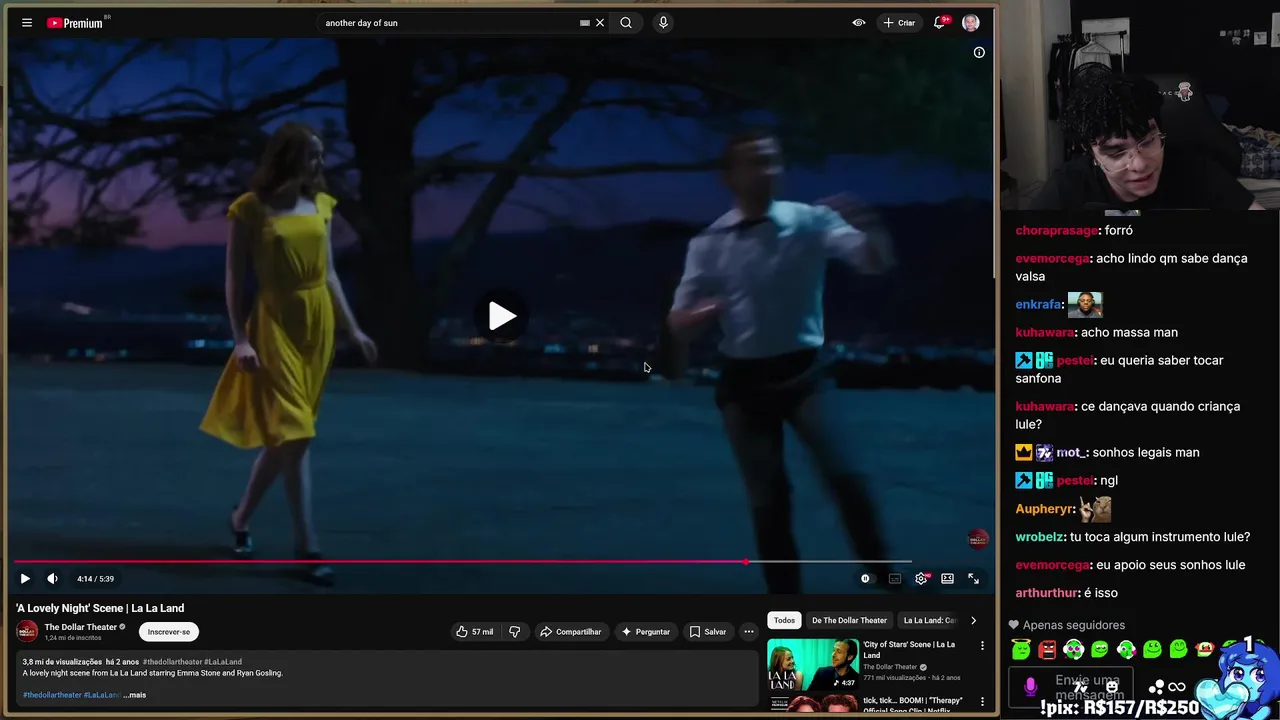Open the YouTube hamburger guide menu
Image resolution: width=1280 pixels, height=720 pixels.
[x=27, y=23]
